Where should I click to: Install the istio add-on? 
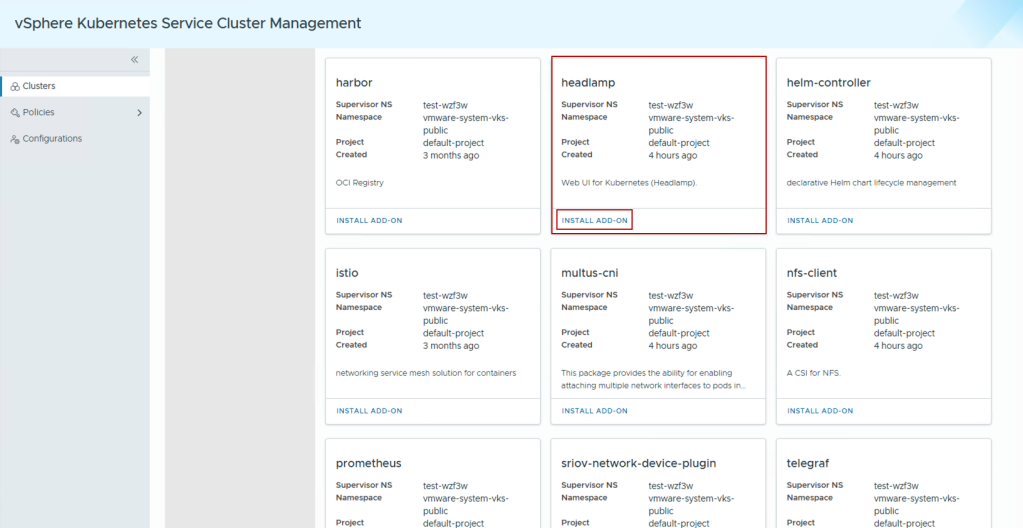point(369,411)
